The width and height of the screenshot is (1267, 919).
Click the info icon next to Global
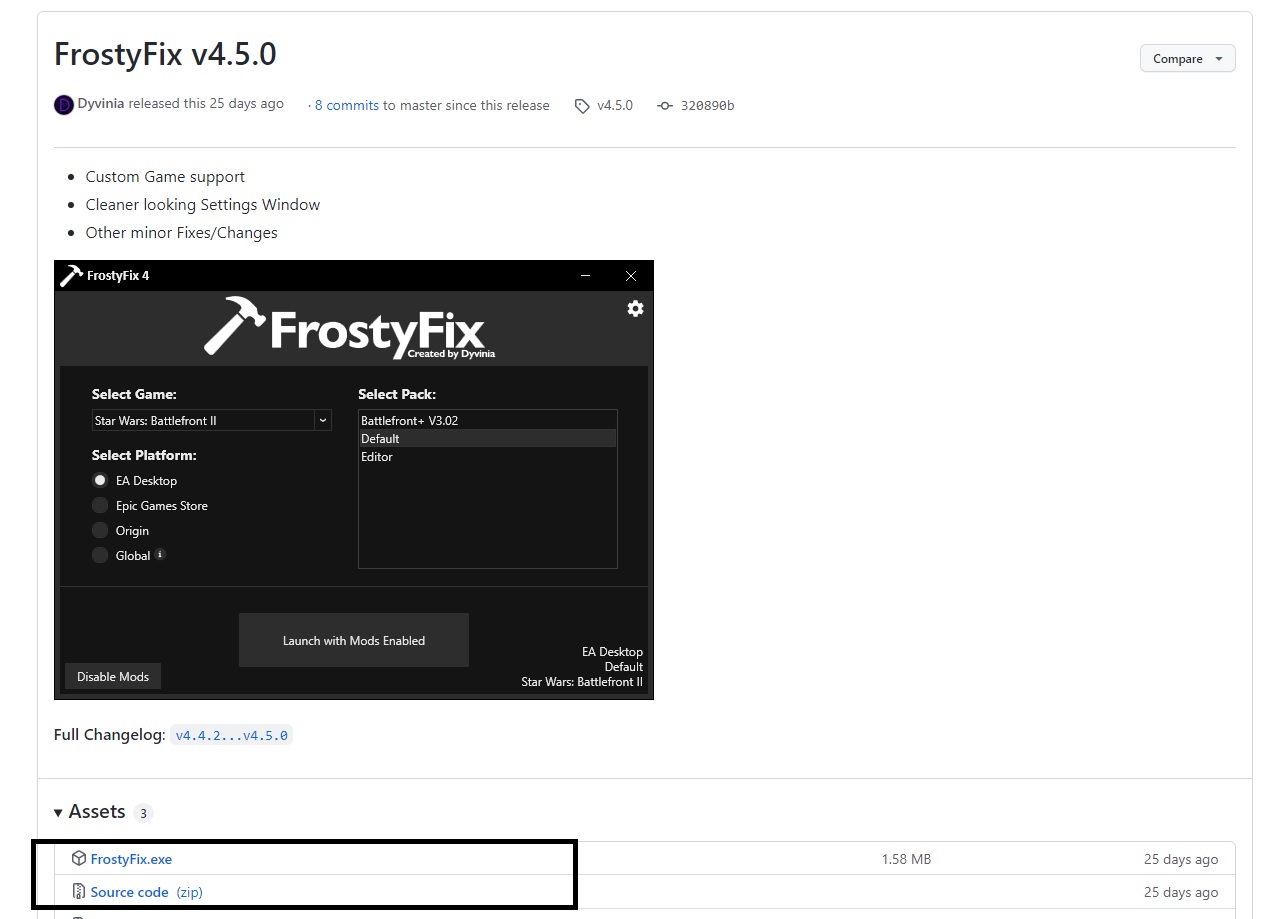pyautogui.click(x=160, y=554)
